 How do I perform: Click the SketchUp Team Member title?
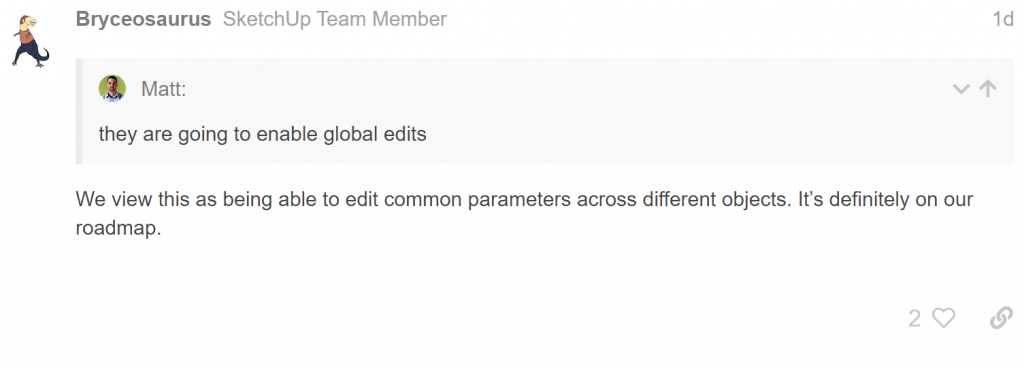[334, 19]
